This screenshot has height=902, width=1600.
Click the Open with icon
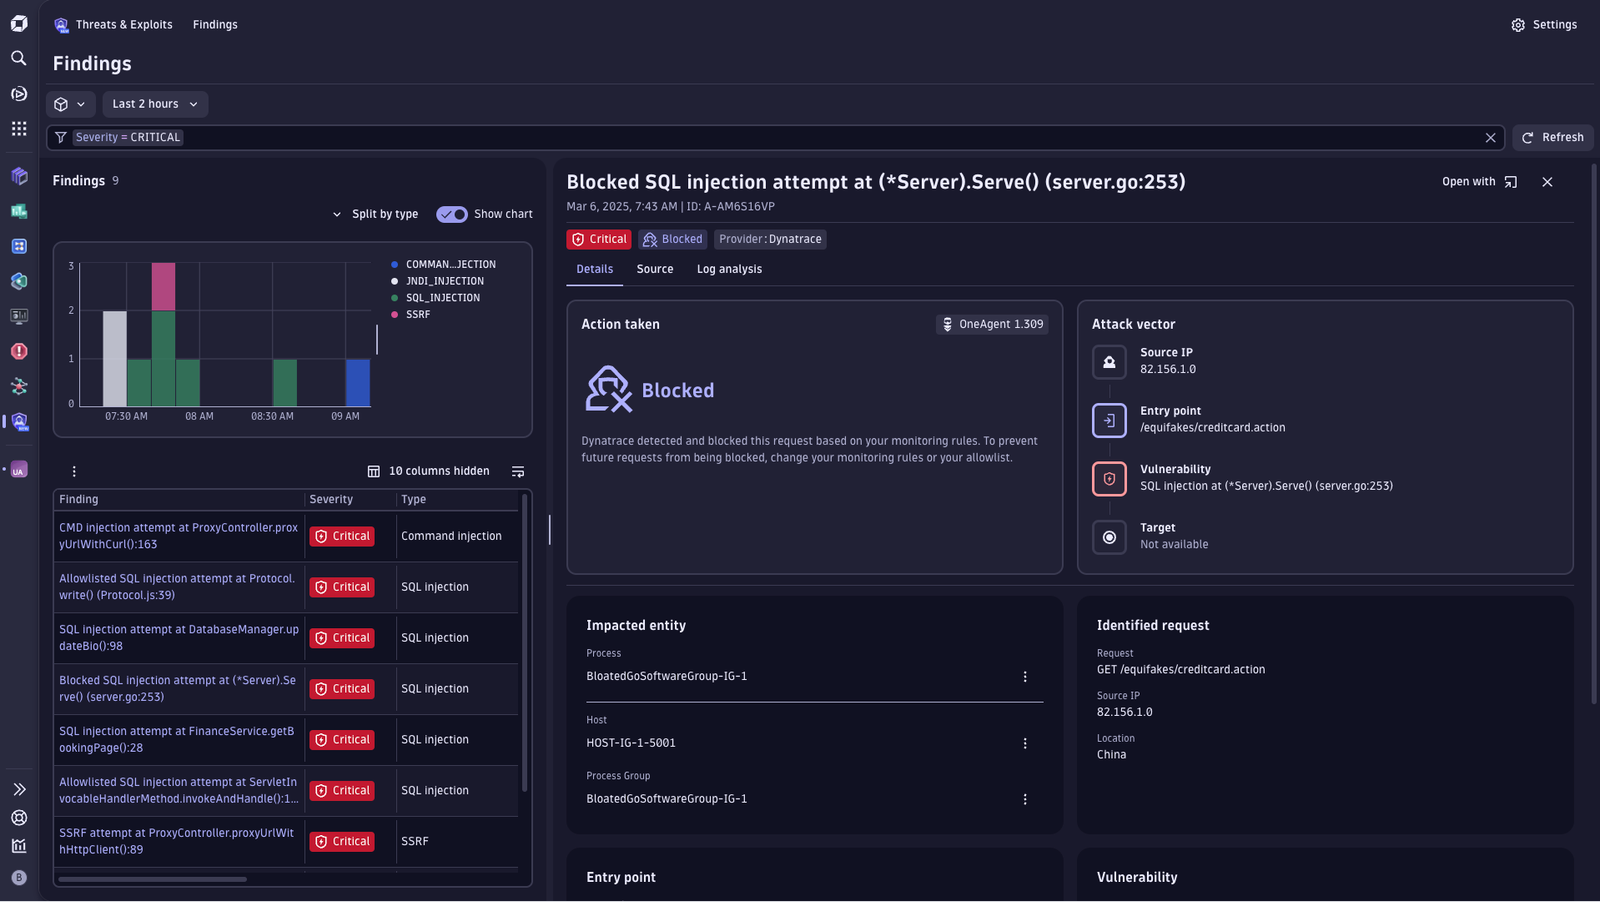[1511, 182]
